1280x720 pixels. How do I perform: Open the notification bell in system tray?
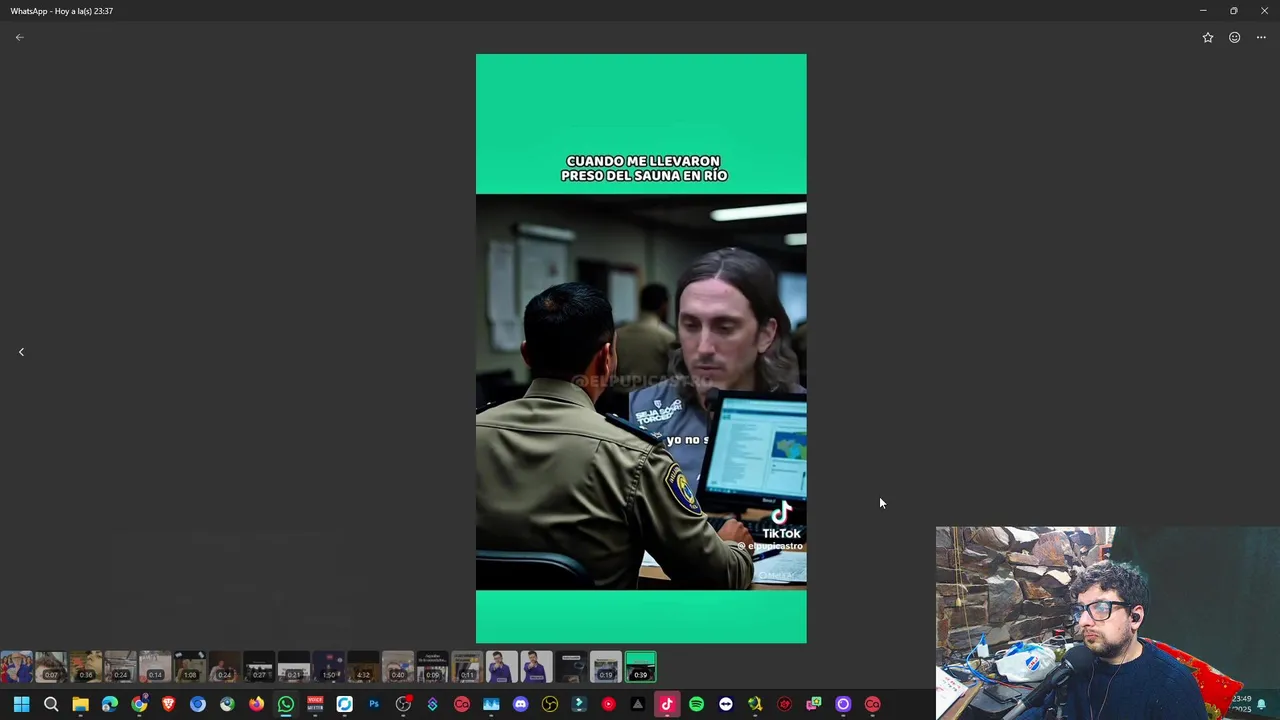[1261, 704]
